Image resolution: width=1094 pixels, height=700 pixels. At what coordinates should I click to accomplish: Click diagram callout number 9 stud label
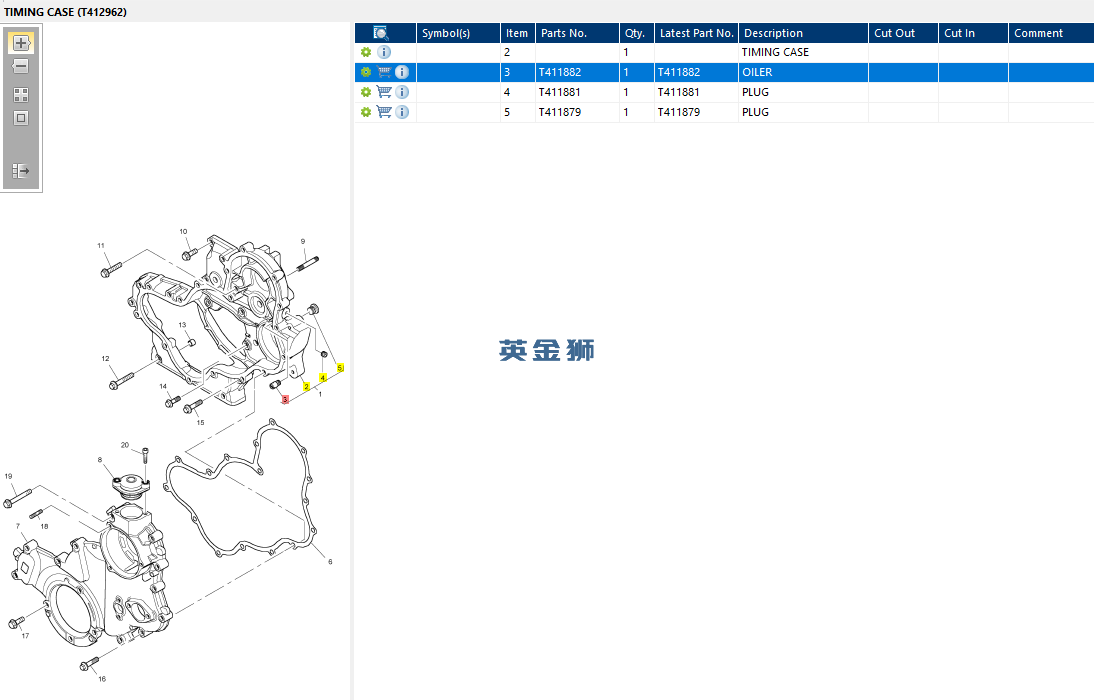click(303, 241)
